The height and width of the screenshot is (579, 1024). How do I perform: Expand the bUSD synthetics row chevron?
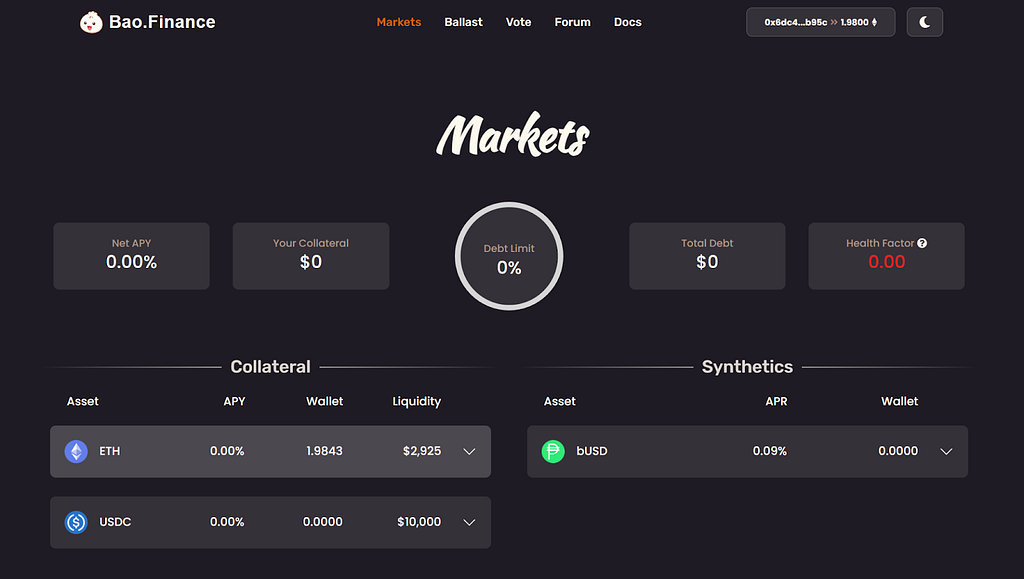(946, 451)
